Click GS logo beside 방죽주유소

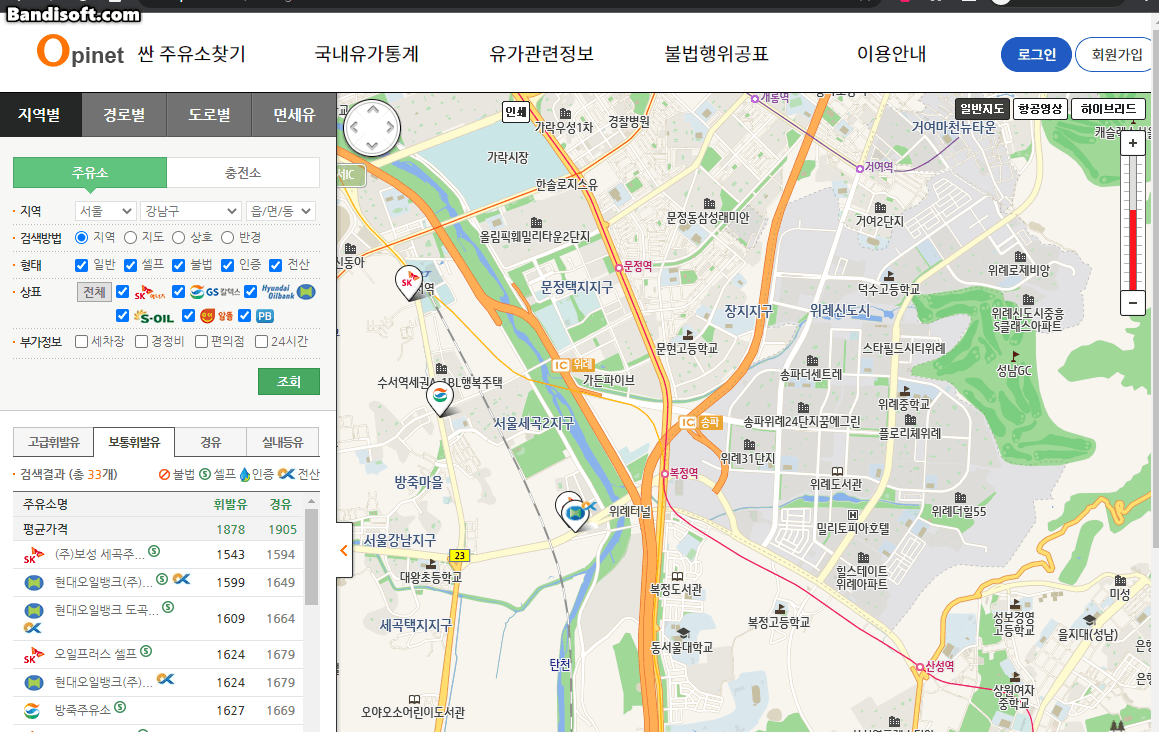tap(32, 711)
